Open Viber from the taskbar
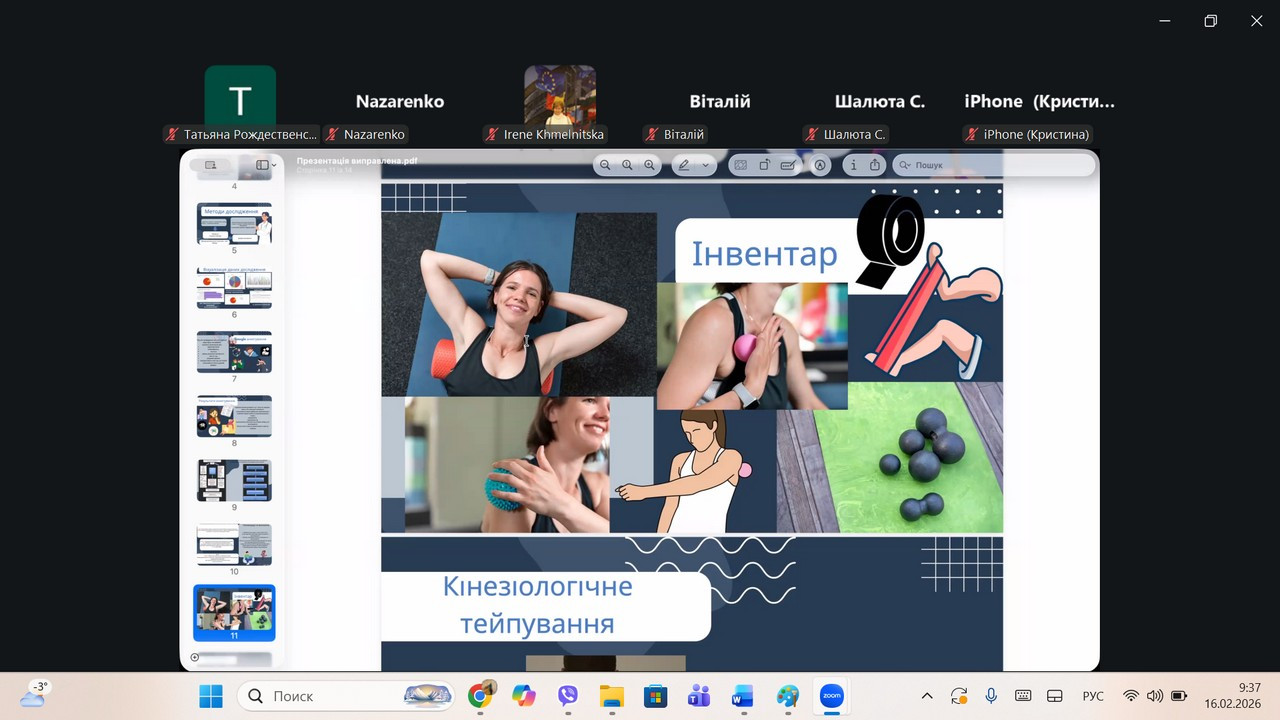This screenshot has height=720, width=1280. 568,696
